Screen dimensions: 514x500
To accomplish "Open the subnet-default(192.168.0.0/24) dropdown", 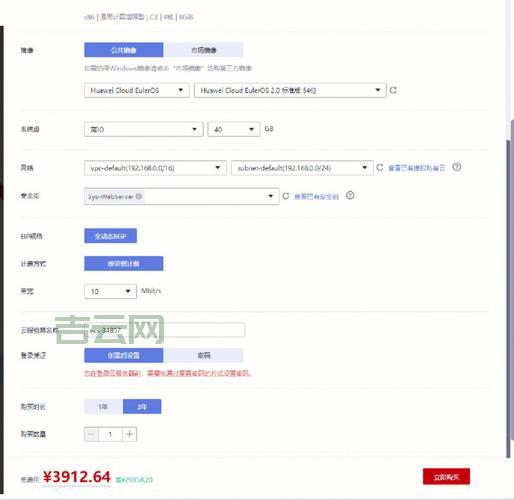I will [x=302, y=168].
